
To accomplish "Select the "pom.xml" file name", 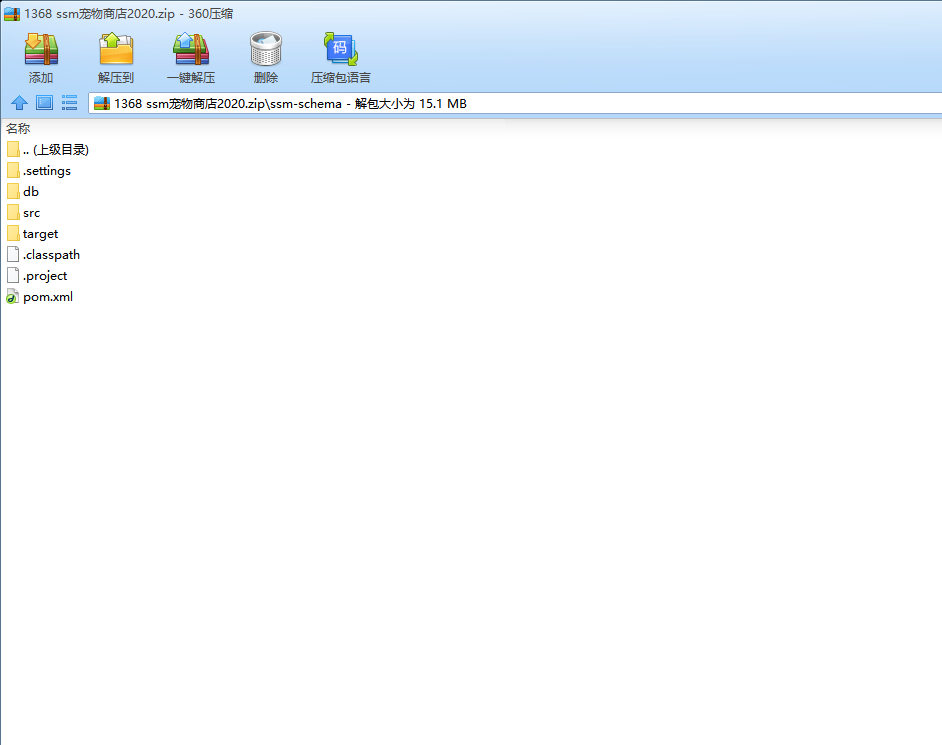I will pyautogui.click(x=47, y=297).
